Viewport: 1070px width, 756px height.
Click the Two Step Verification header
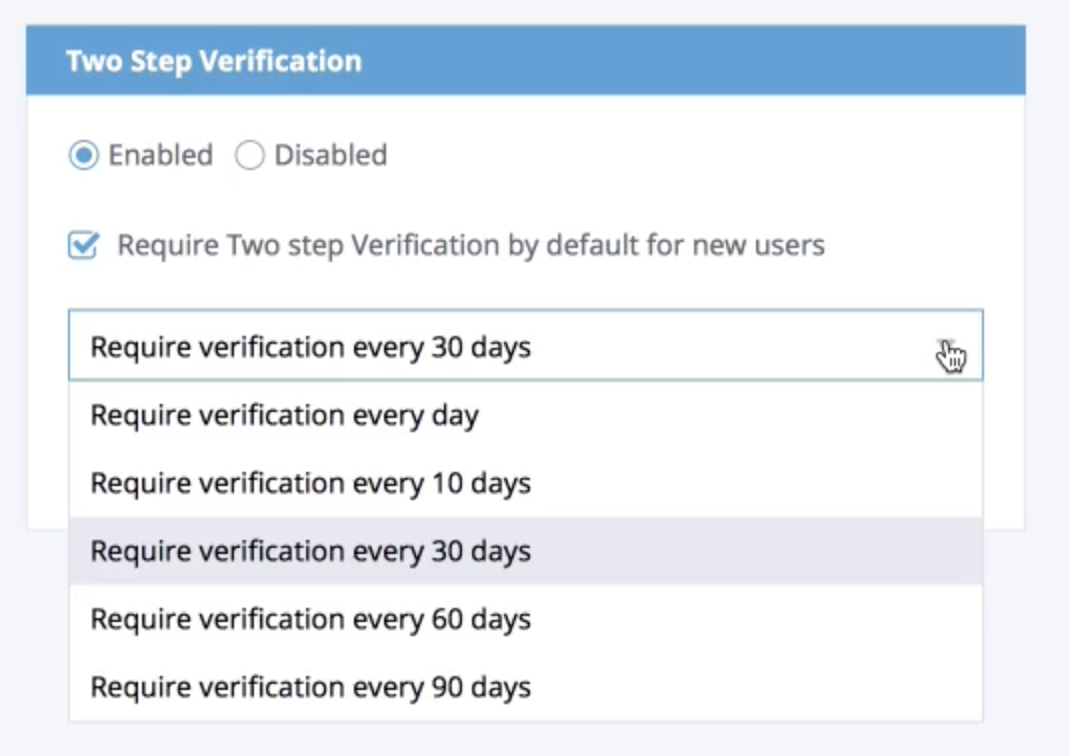(525, 61)
